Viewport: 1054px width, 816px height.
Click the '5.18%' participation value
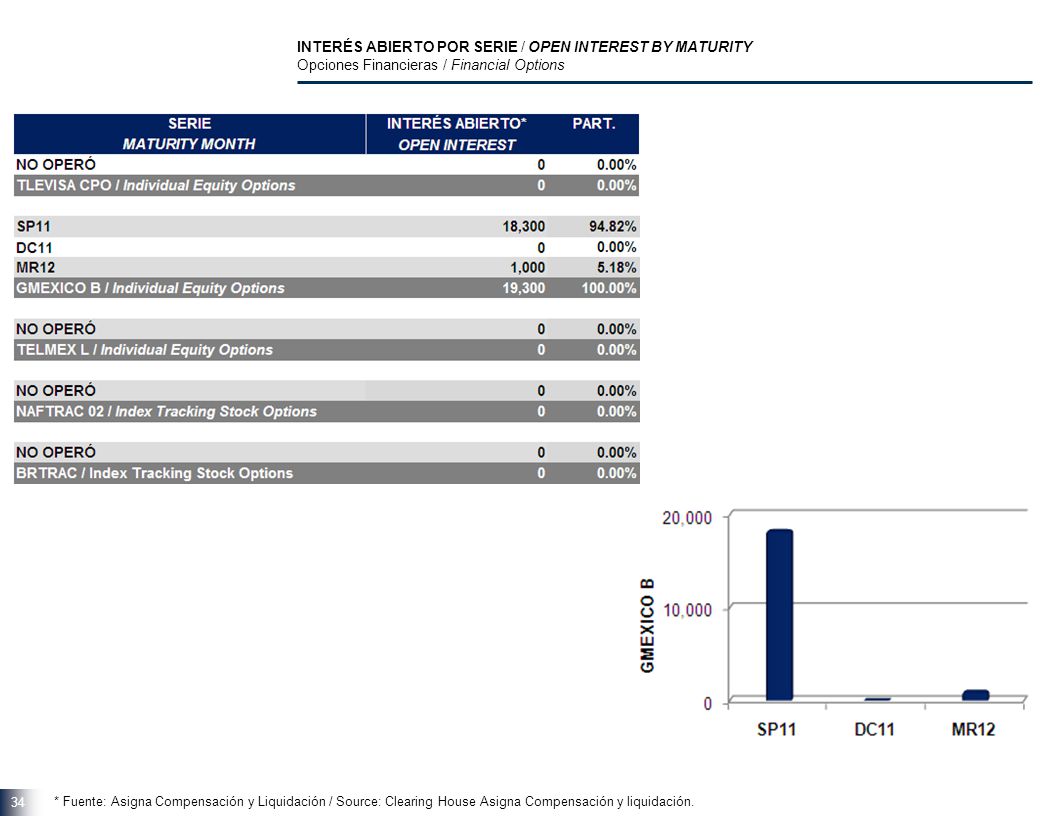(x=616, y=268)
